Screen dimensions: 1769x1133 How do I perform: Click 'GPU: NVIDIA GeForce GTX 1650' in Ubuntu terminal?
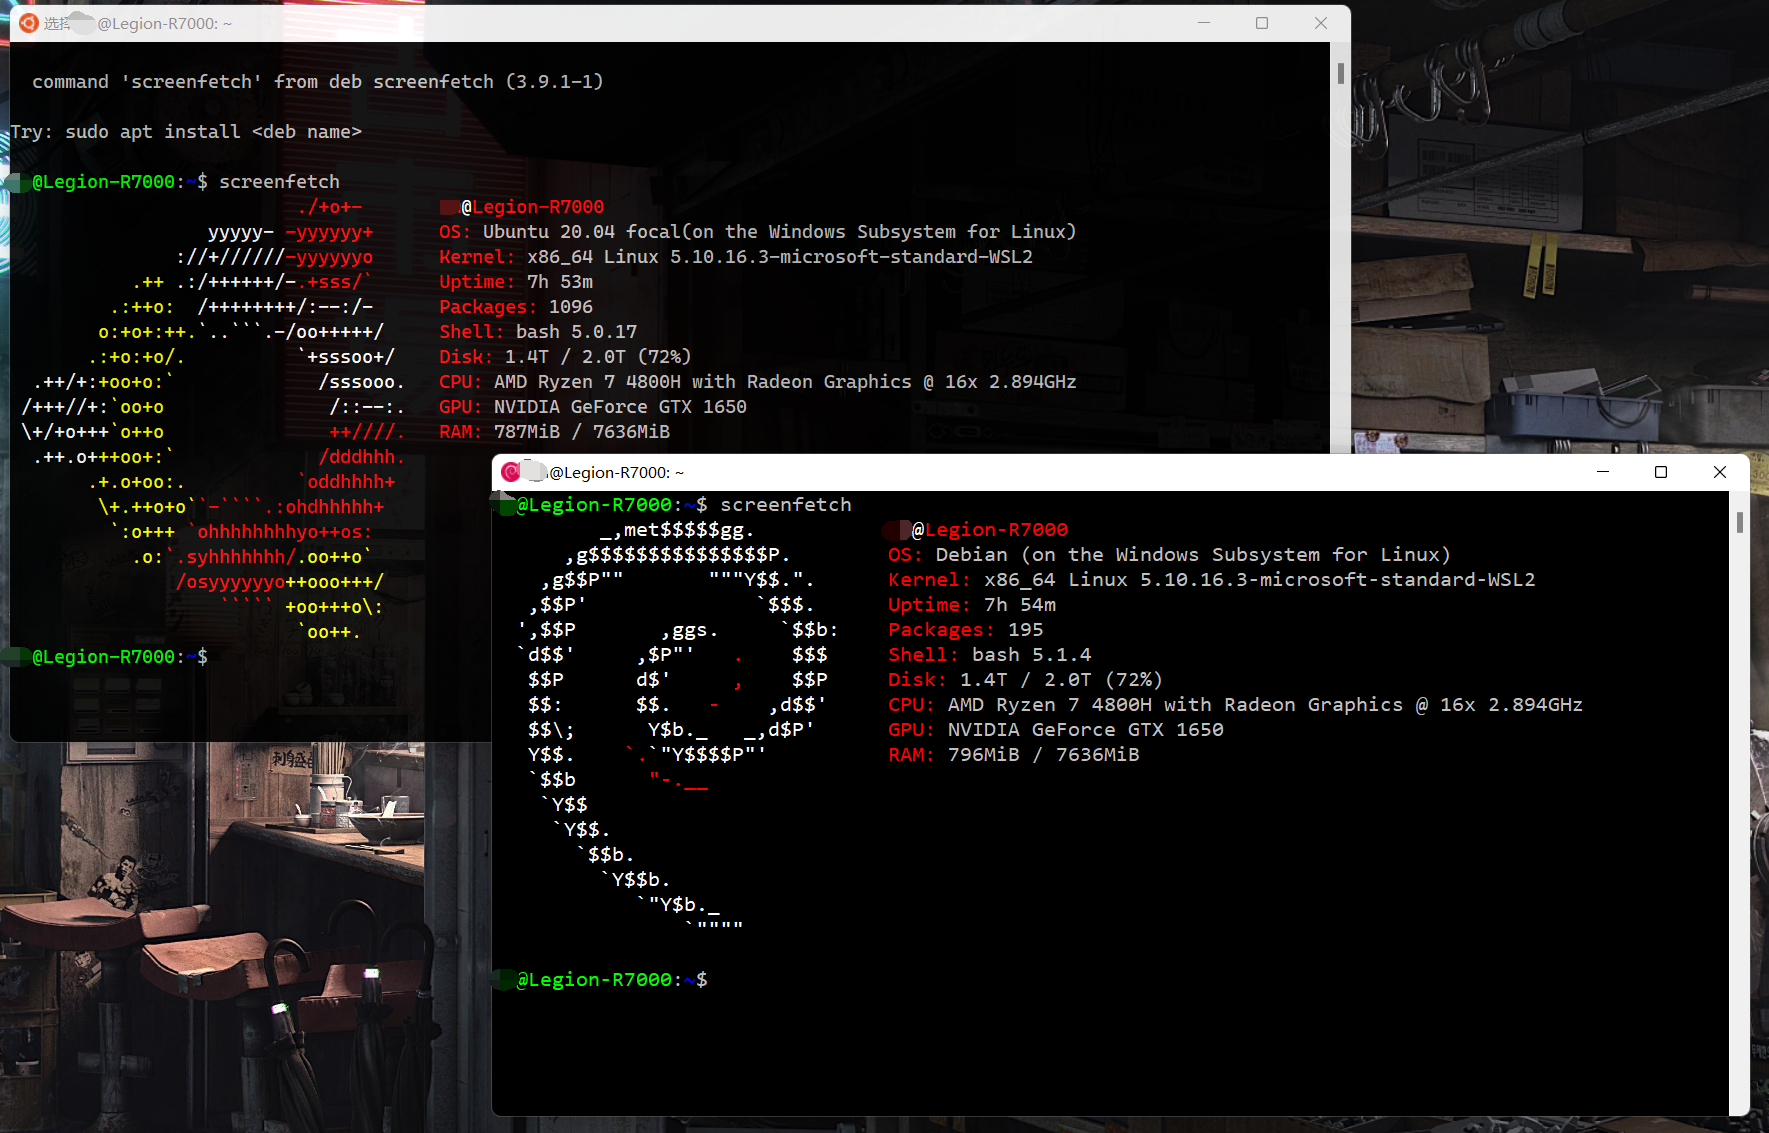click(x=593, y=406)
